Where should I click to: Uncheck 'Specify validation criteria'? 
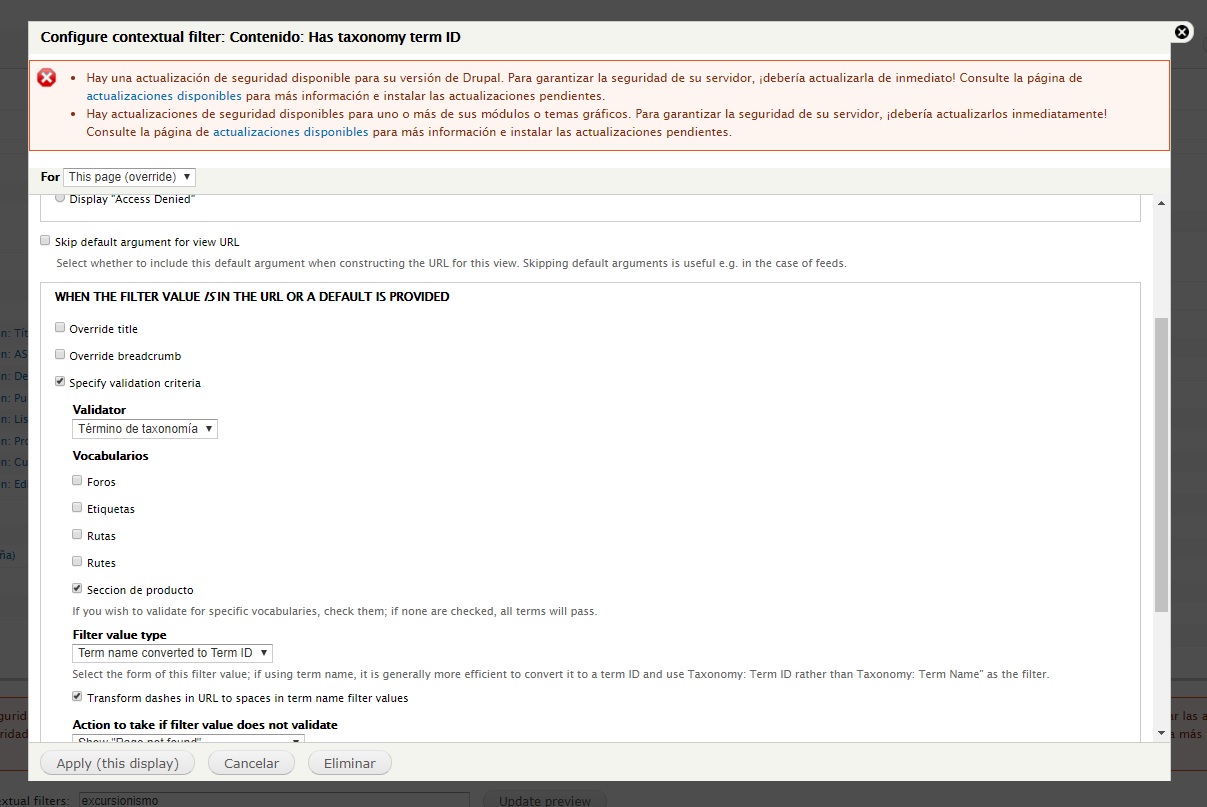tap(59, 380)
